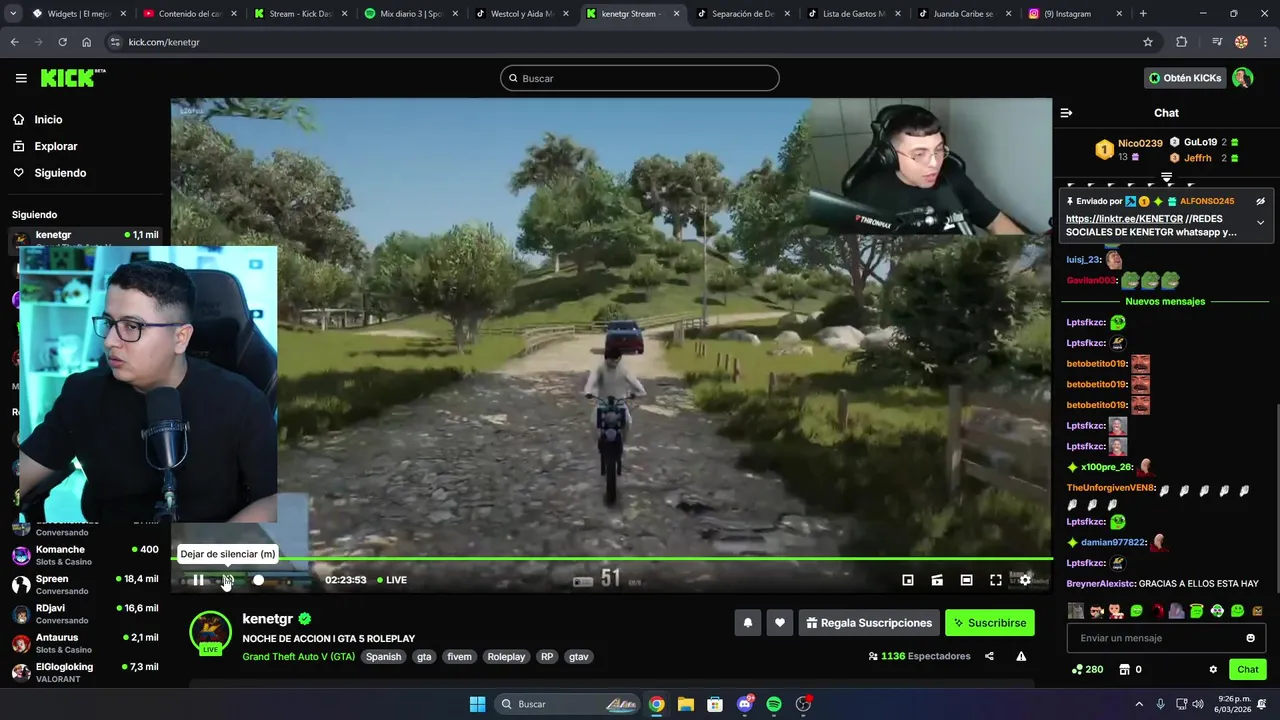This screenshot has width=1280, height=720.
Task: Open Komanche channel in sidebar
Action: [85, 555]
